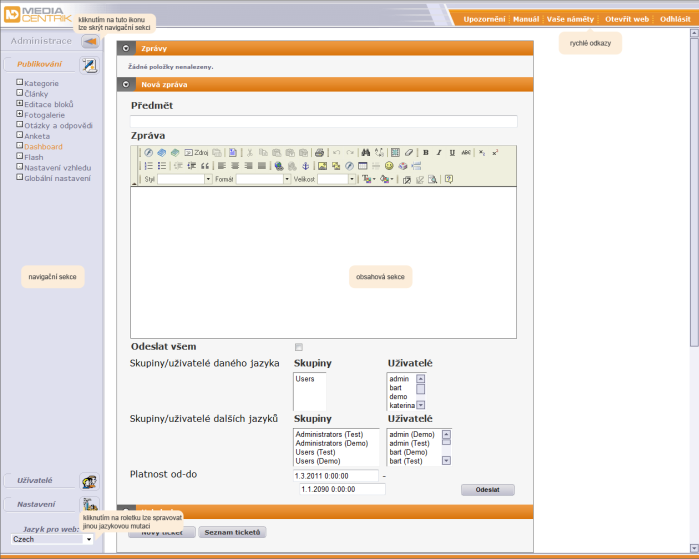The height and width of the screenshot is (559, 699).
Task: Expand the Editace bloků tree node
Action: pyautogui.click(x=19, y=103)
